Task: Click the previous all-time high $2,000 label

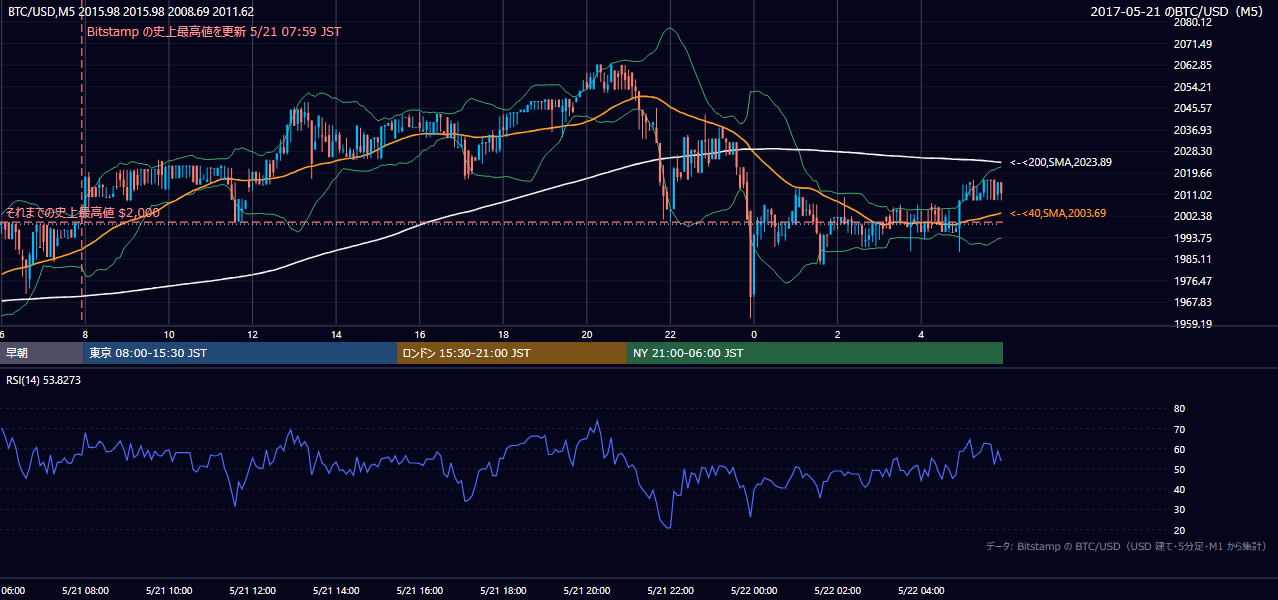Action: coord(83,213)
